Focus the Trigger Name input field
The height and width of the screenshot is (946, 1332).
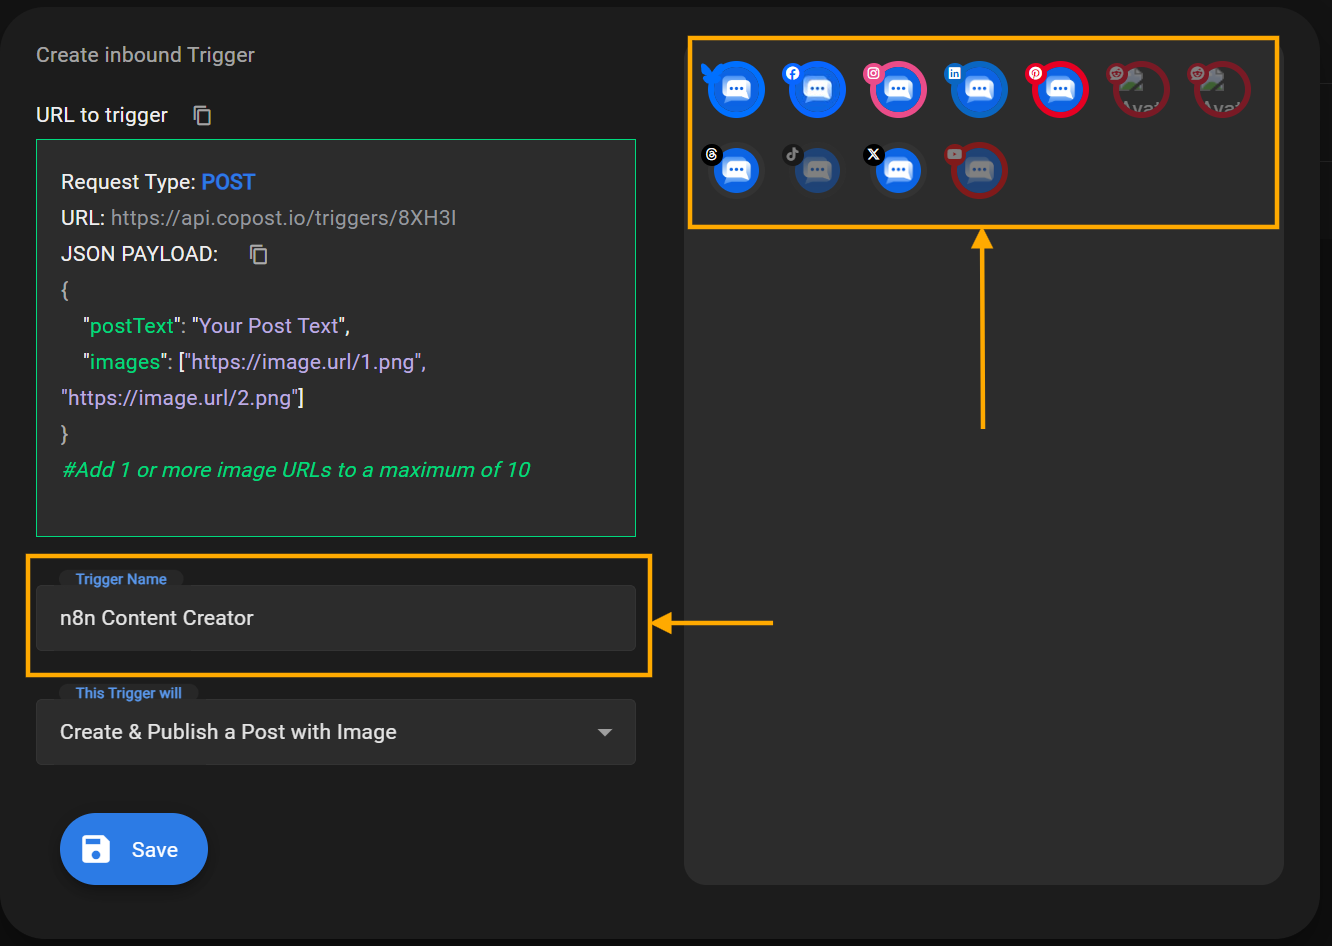tap(336, 618)
